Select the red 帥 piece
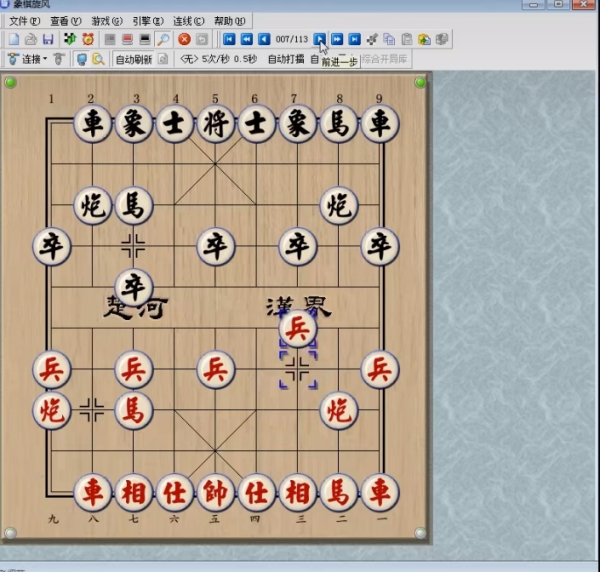 [215, 491]
